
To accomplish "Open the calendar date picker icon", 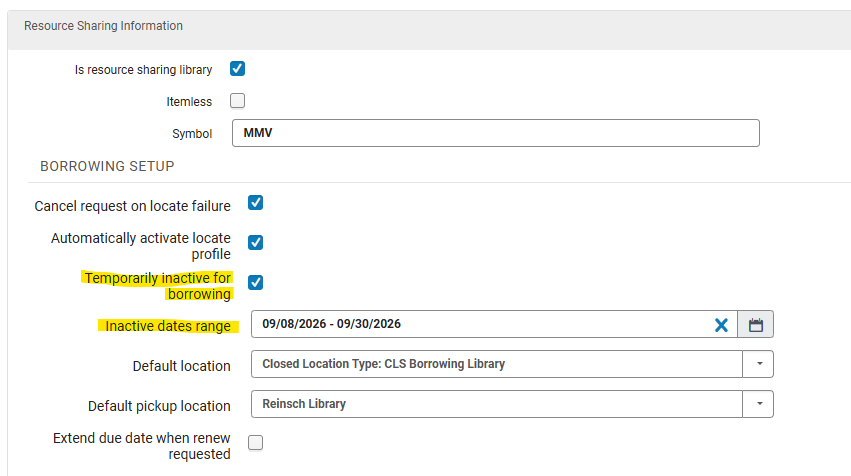I will click(x=755, y=325).
